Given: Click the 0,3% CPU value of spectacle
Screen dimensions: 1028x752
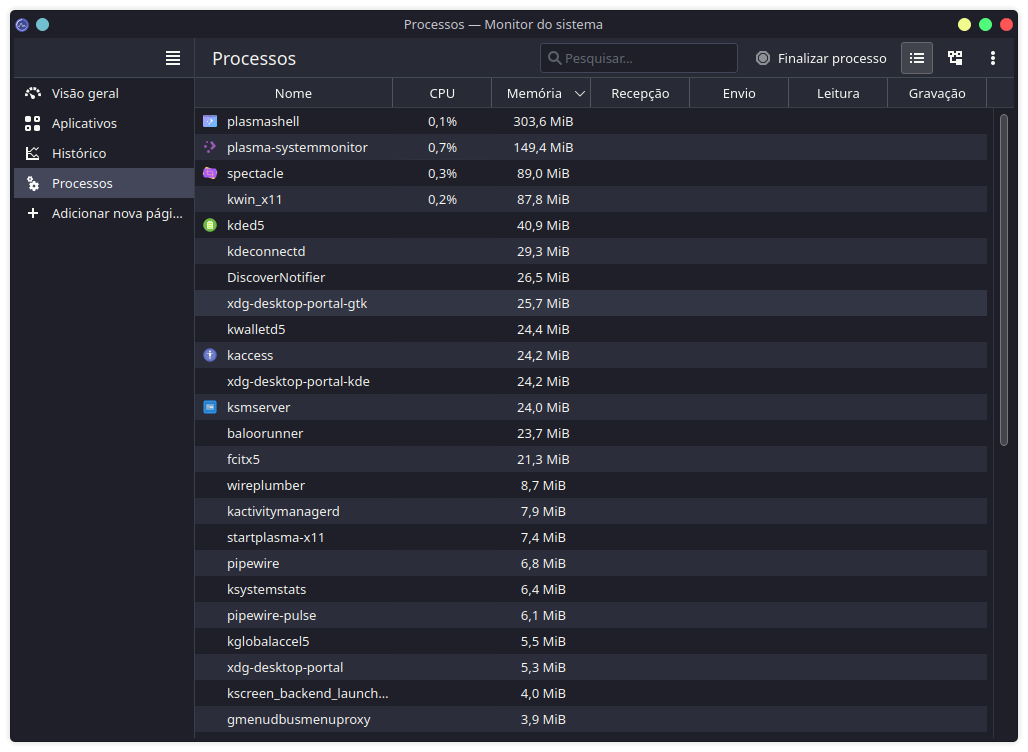Looking at the screenshot, I should 443,173.
